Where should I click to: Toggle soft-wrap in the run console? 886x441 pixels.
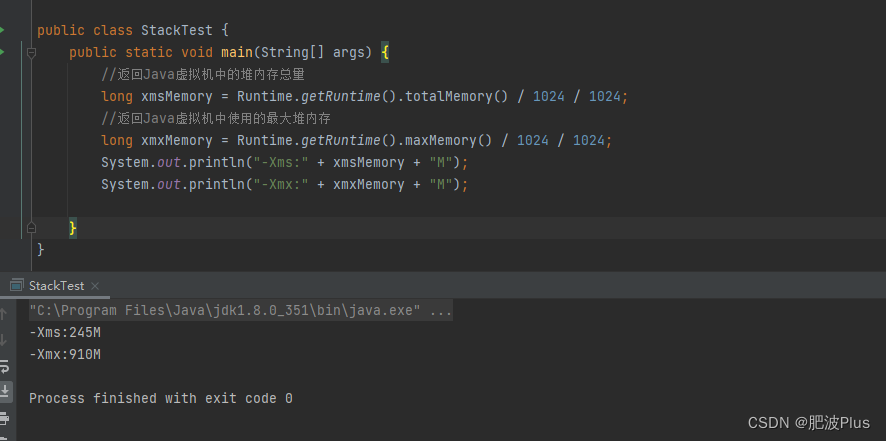point(4,366)
